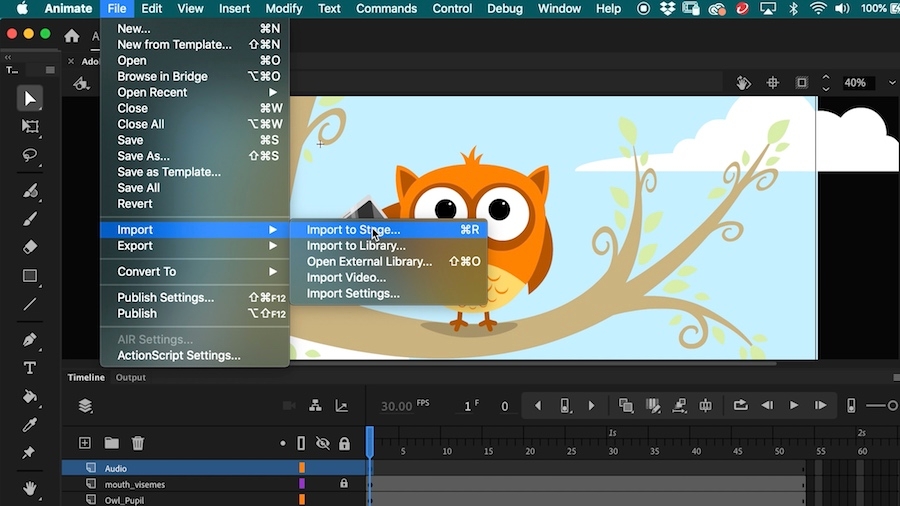Screen dimensions: 900x506
Task: Step back one frame
Action: pyautogui.click(x=767, y=406)
